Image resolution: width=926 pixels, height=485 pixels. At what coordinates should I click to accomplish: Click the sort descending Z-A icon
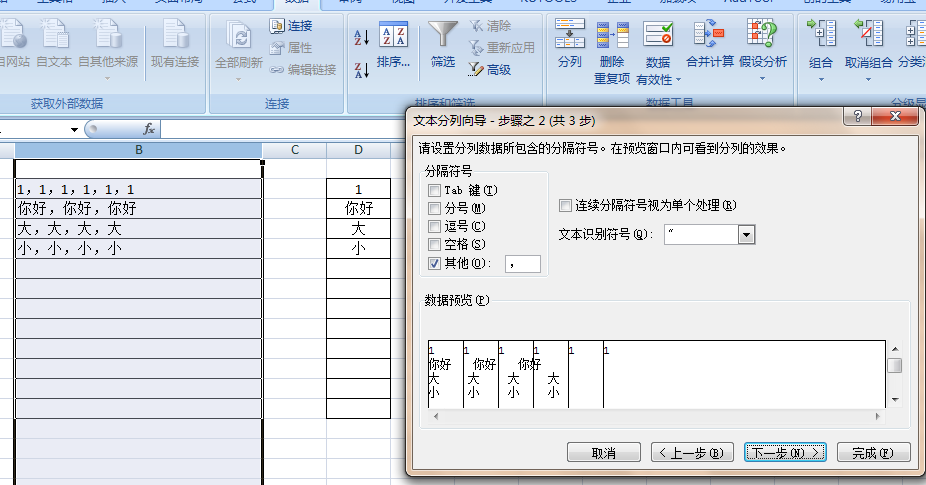click(x=362, y=70)
